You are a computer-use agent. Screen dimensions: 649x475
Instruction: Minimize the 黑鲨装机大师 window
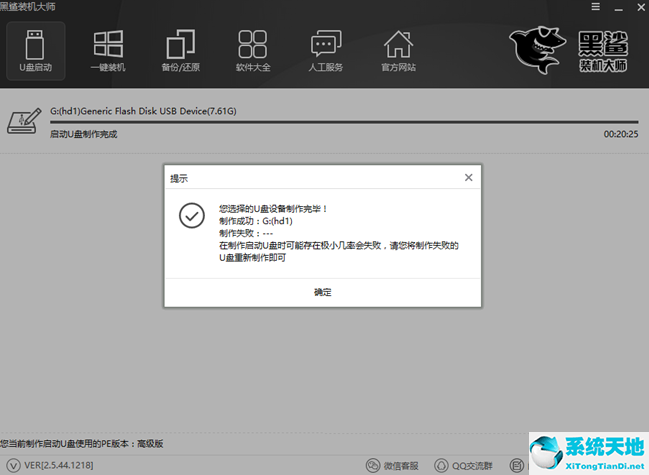click(618, 8)
